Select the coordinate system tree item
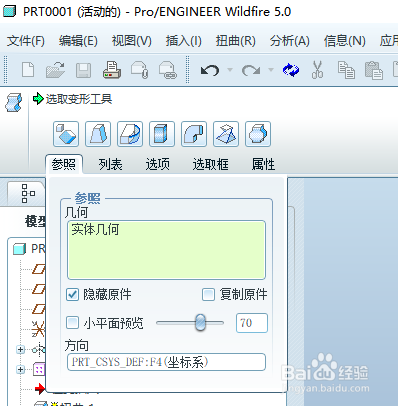Viewport: 398px width, 406px height. pyautogui.click(x=38, y=329)
